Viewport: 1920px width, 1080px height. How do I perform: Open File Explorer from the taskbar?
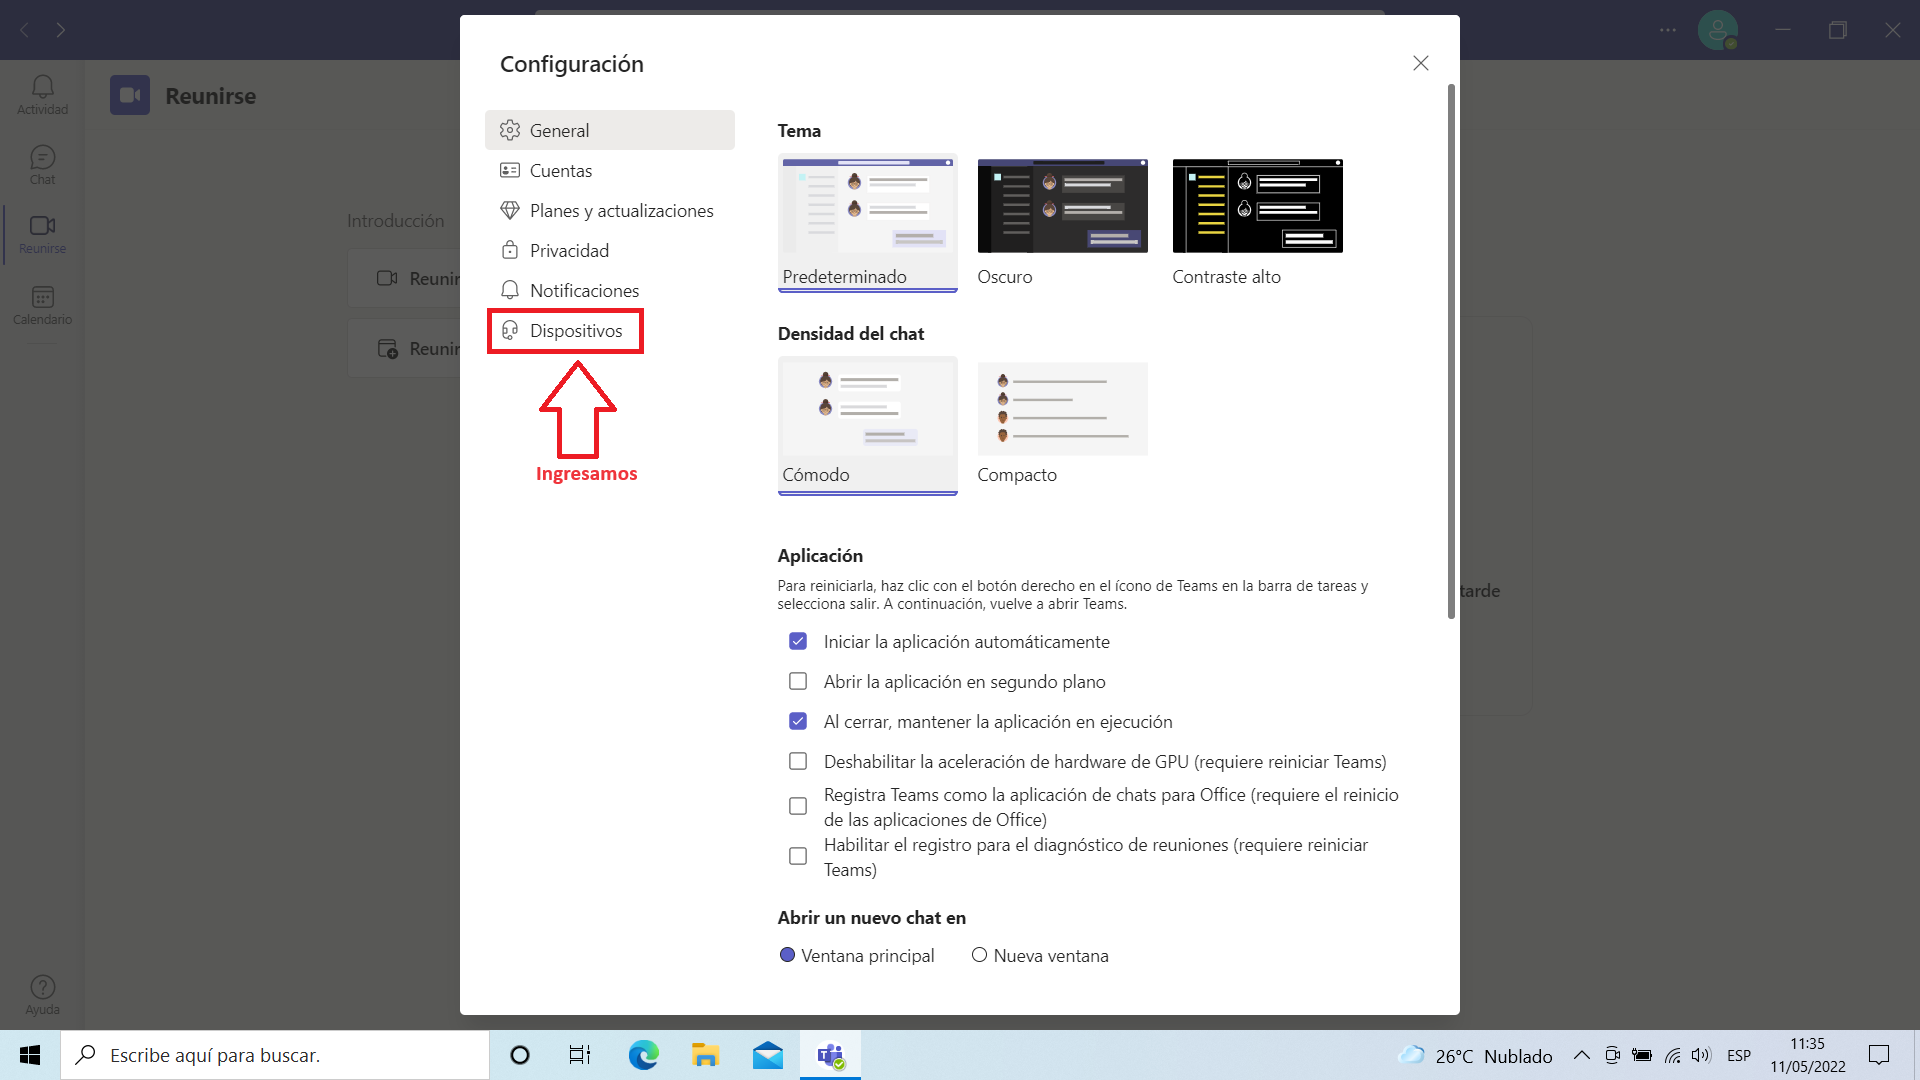pyautogui.click(x=705, y=1055)
